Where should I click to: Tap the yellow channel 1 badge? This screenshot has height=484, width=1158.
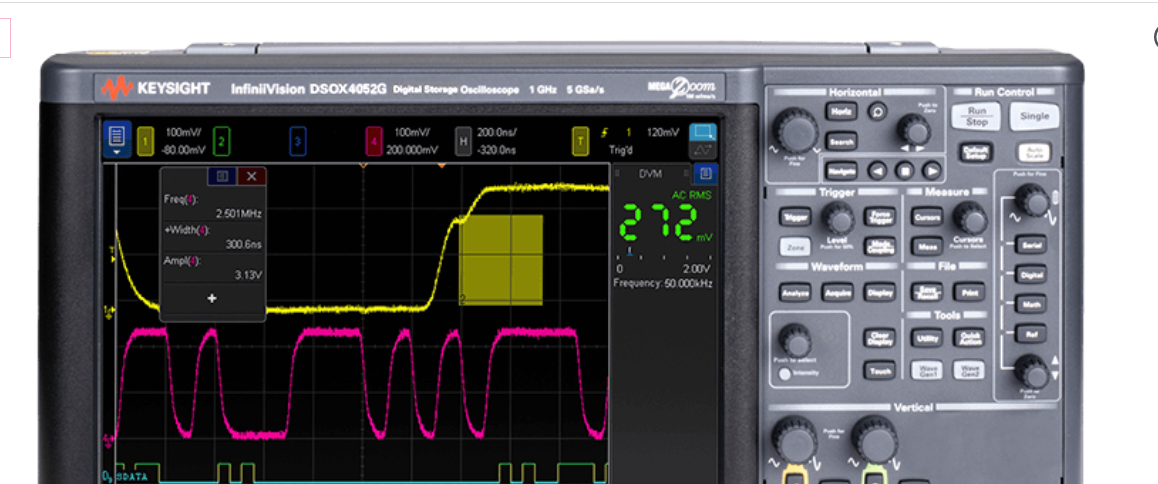click(x=145, y=141)
